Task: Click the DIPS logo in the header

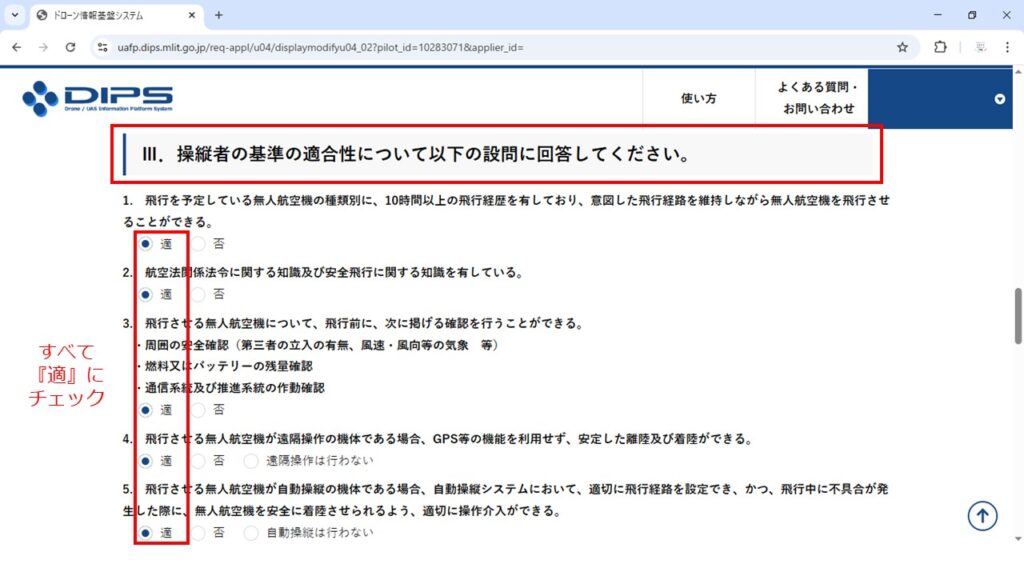Action: coord(97,98)
